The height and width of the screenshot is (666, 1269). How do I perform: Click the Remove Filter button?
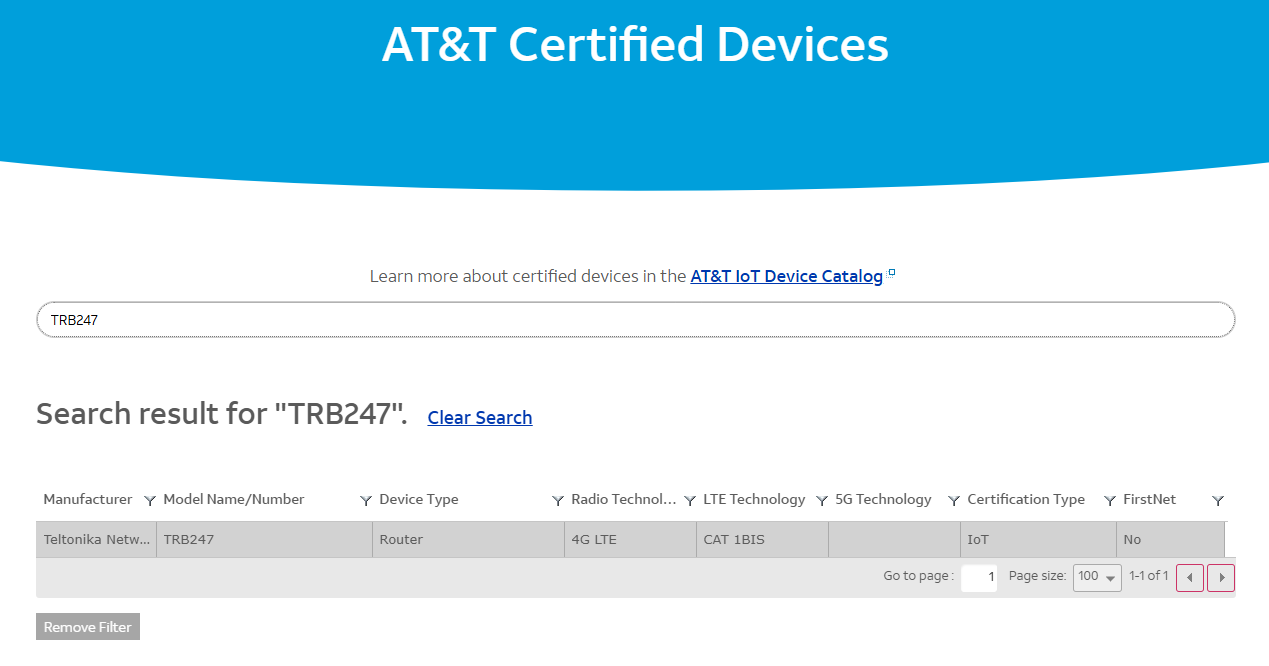click(88, 627)
